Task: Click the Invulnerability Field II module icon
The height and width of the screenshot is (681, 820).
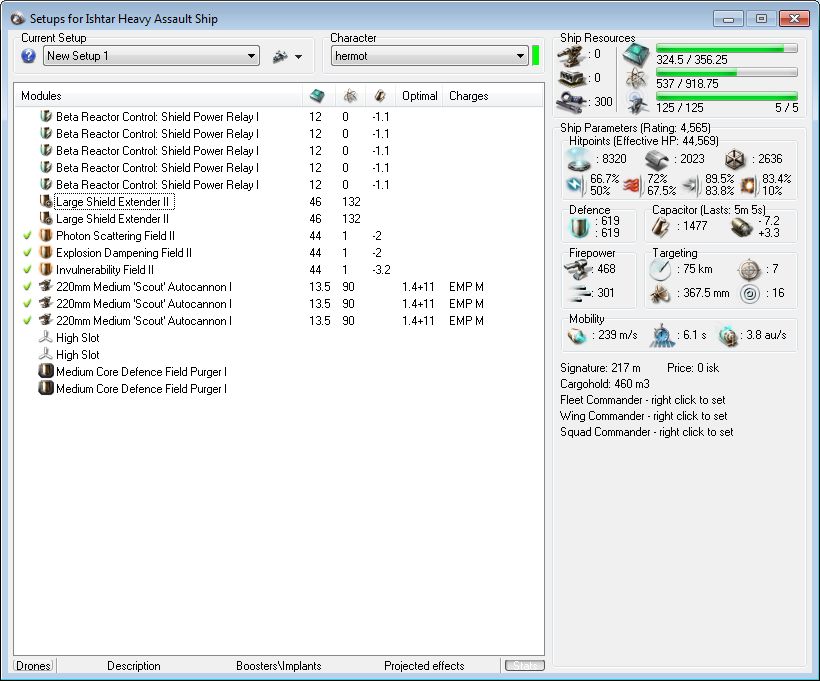Action: (46, 269)
